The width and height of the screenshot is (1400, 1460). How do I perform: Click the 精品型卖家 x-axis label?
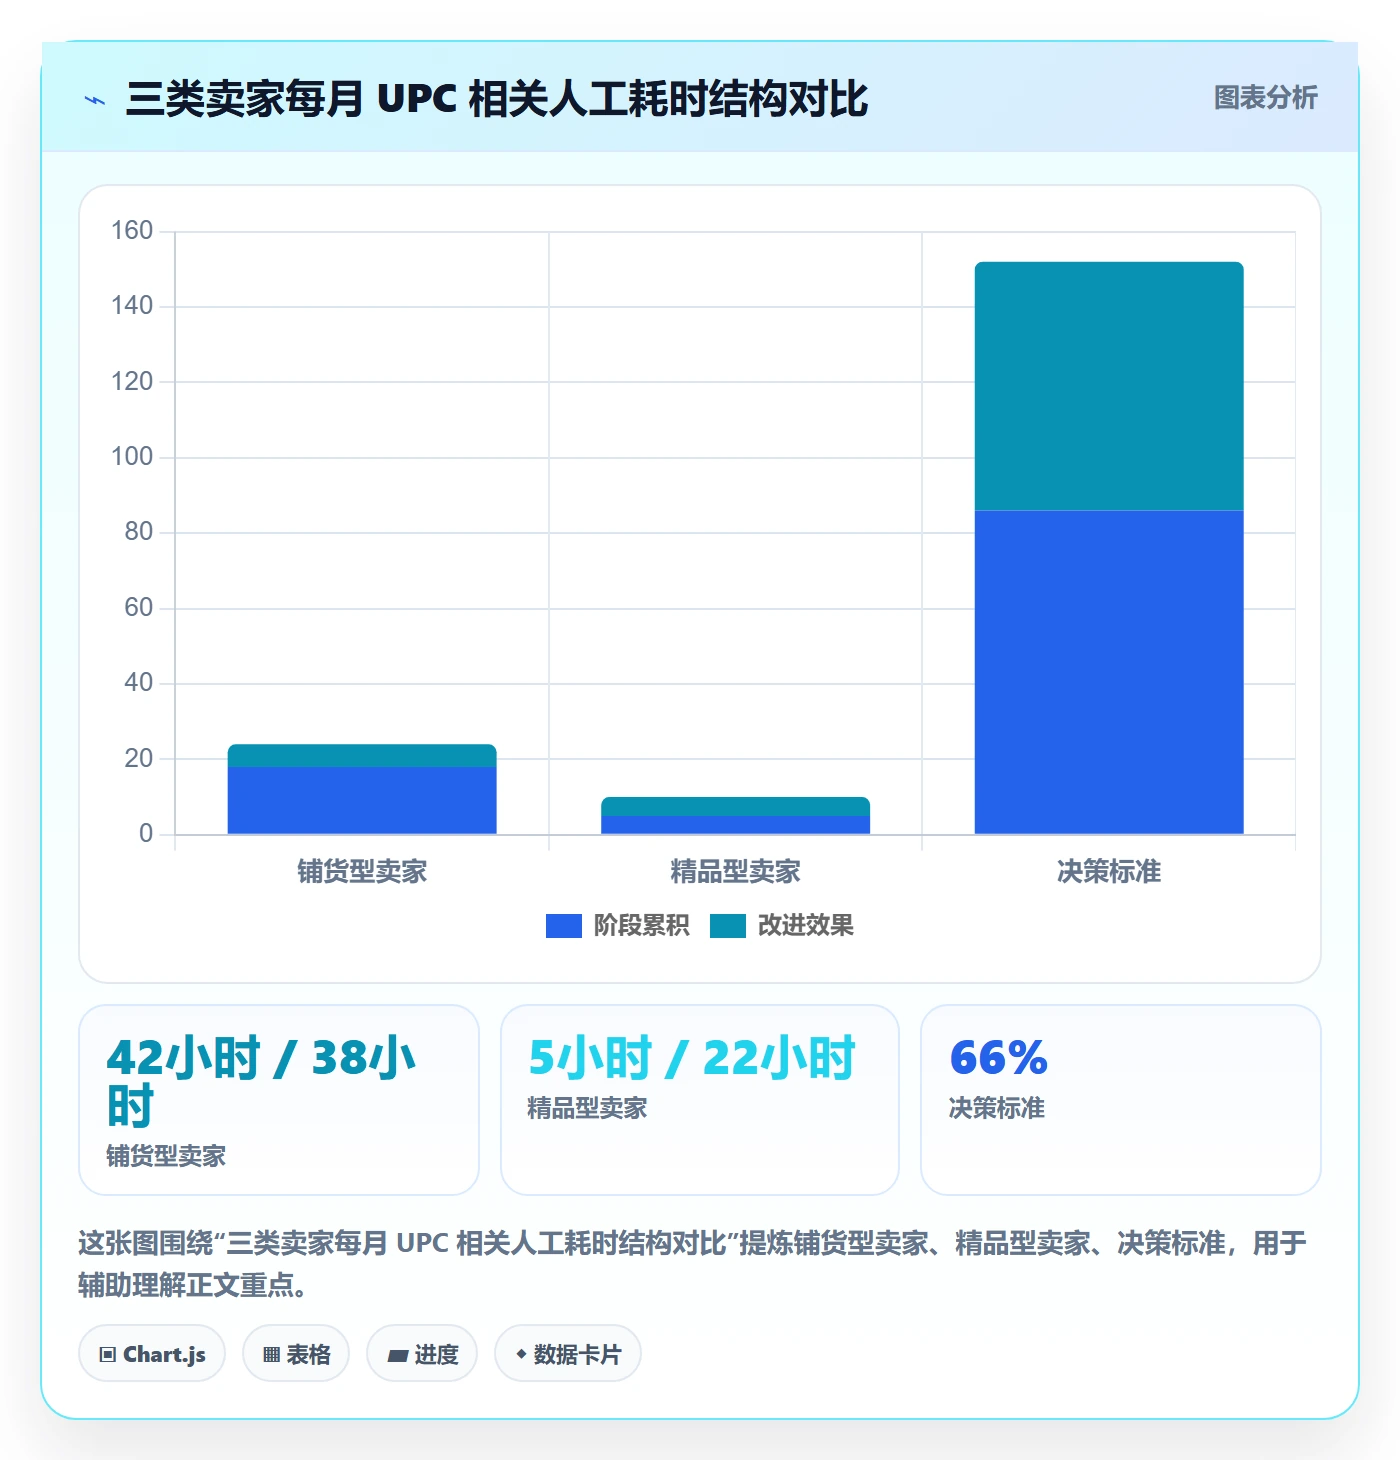735,872
